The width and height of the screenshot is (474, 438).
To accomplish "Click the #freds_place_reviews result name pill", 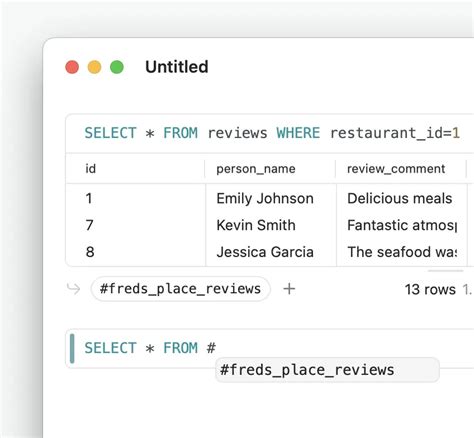I will [x=180, y=289].
